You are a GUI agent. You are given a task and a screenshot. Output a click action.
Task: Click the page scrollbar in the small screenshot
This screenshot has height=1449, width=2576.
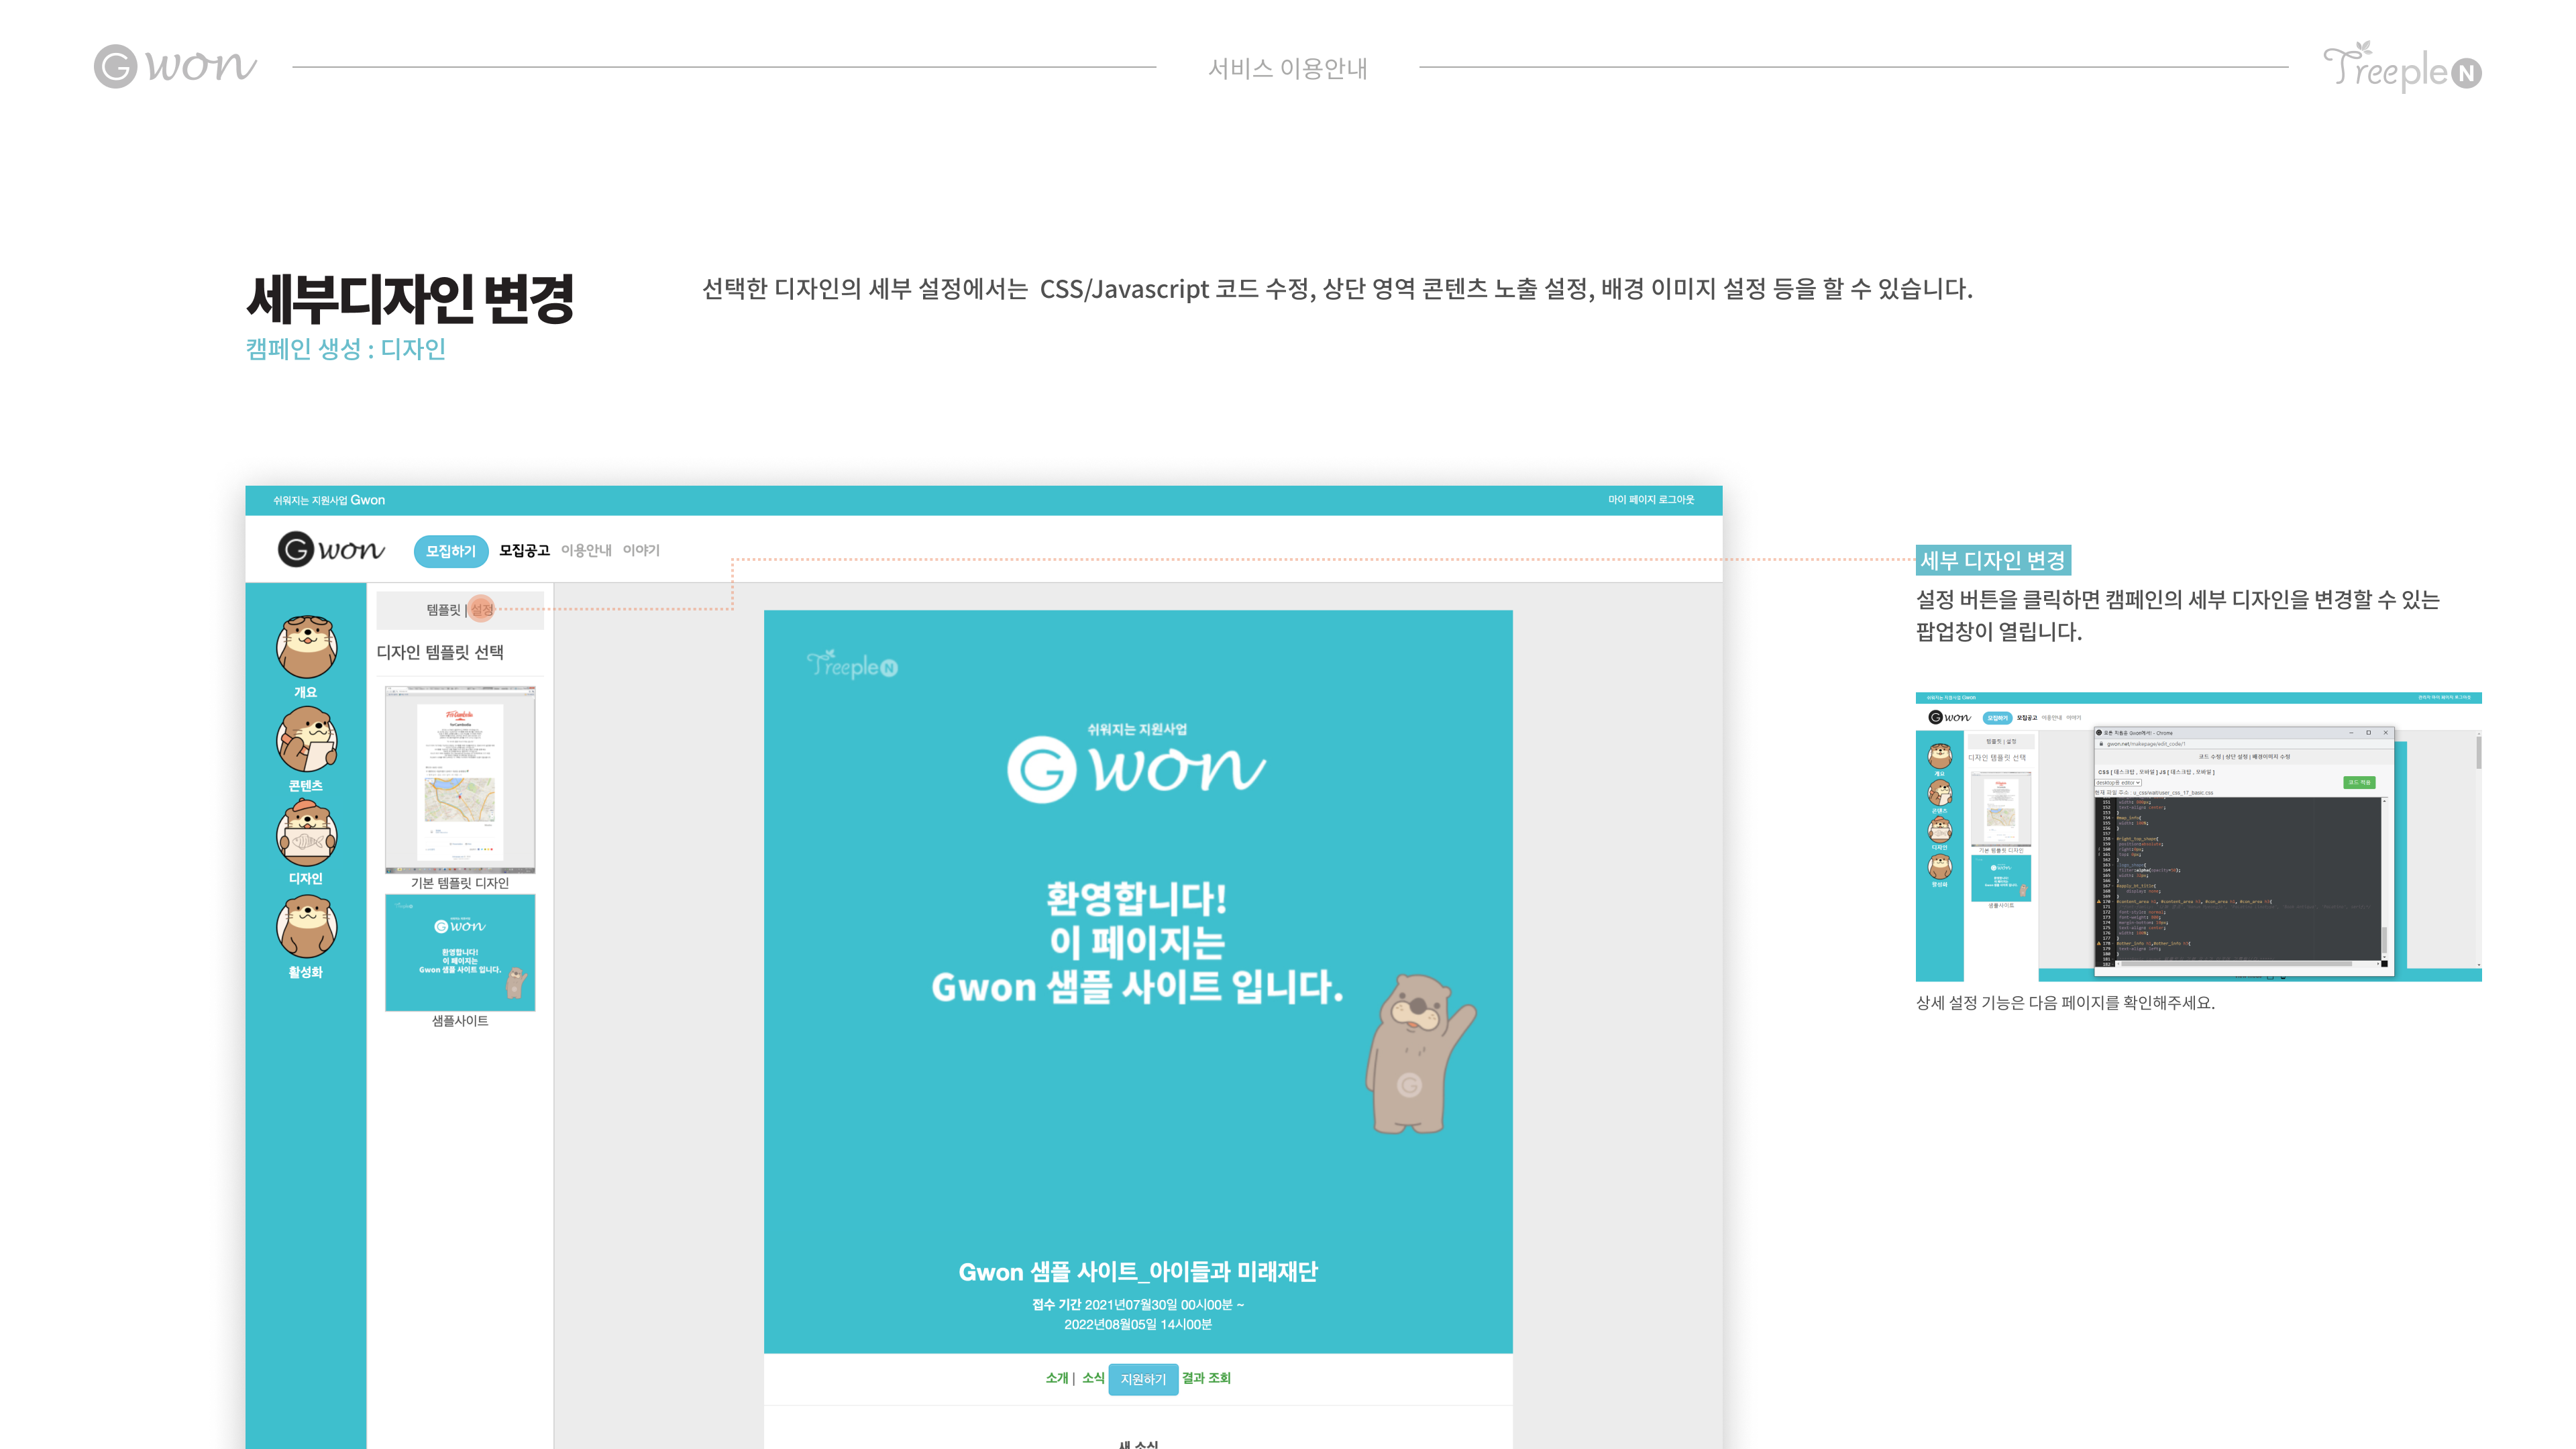pos(2479,850)
